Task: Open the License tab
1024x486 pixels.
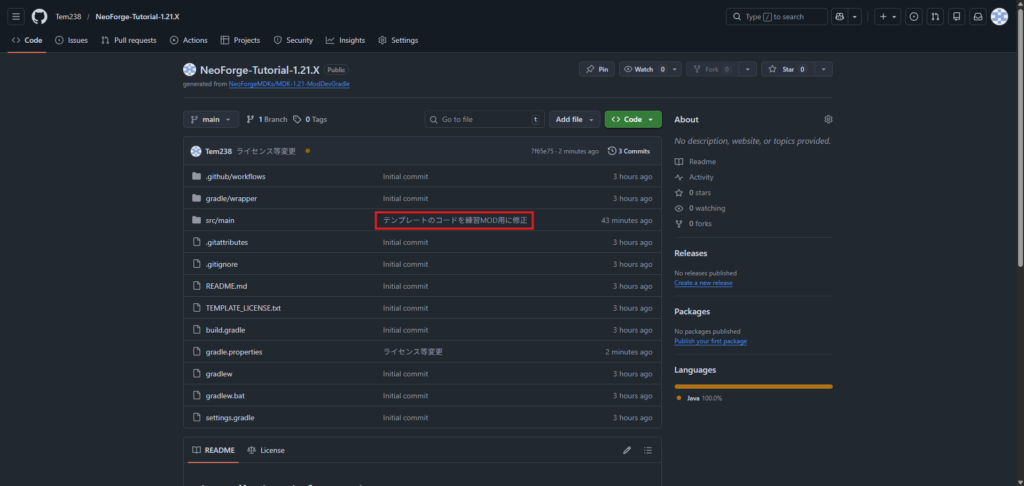Action: 266,450
